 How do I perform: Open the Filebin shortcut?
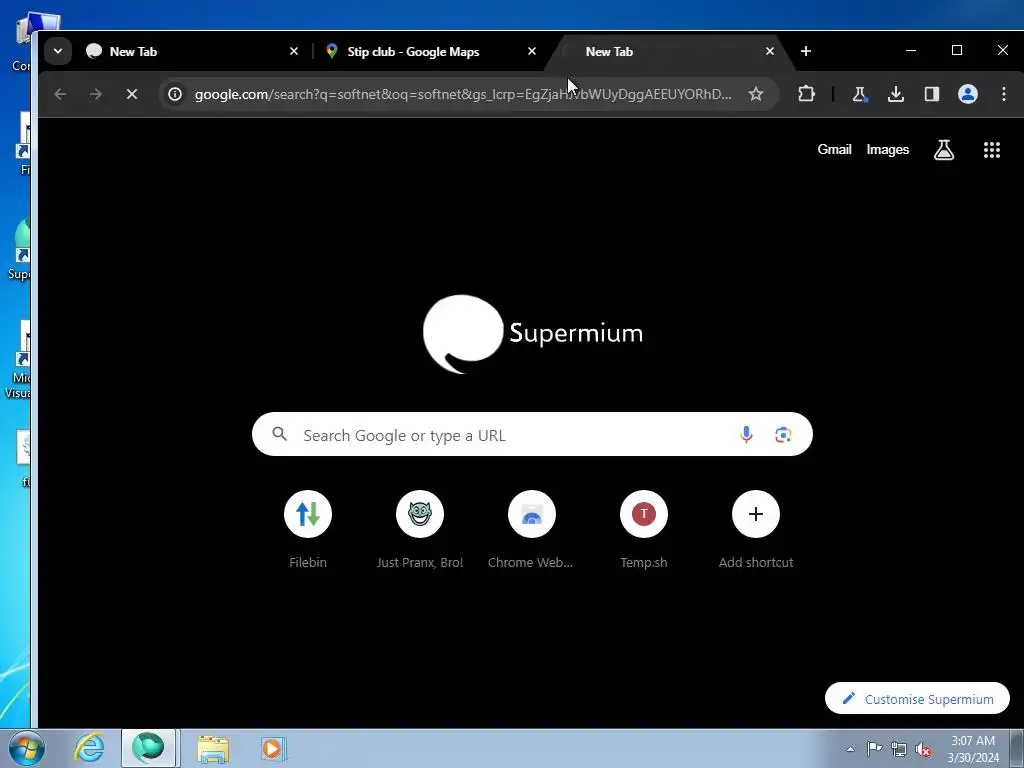308,529
